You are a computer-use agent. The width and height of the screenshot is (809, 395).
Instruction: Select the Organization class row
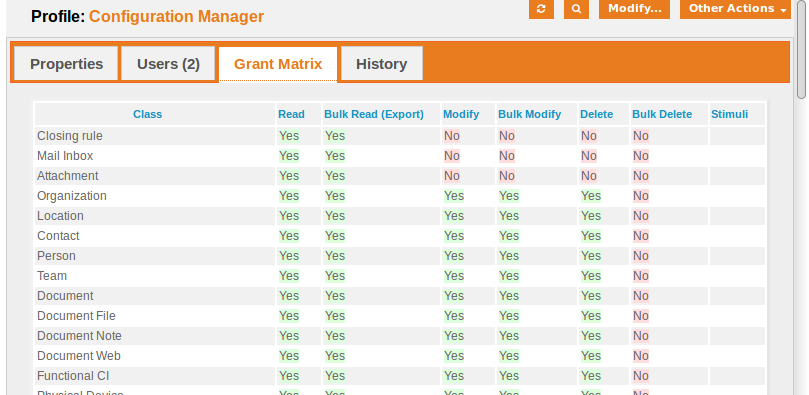(x=400, y=196)
